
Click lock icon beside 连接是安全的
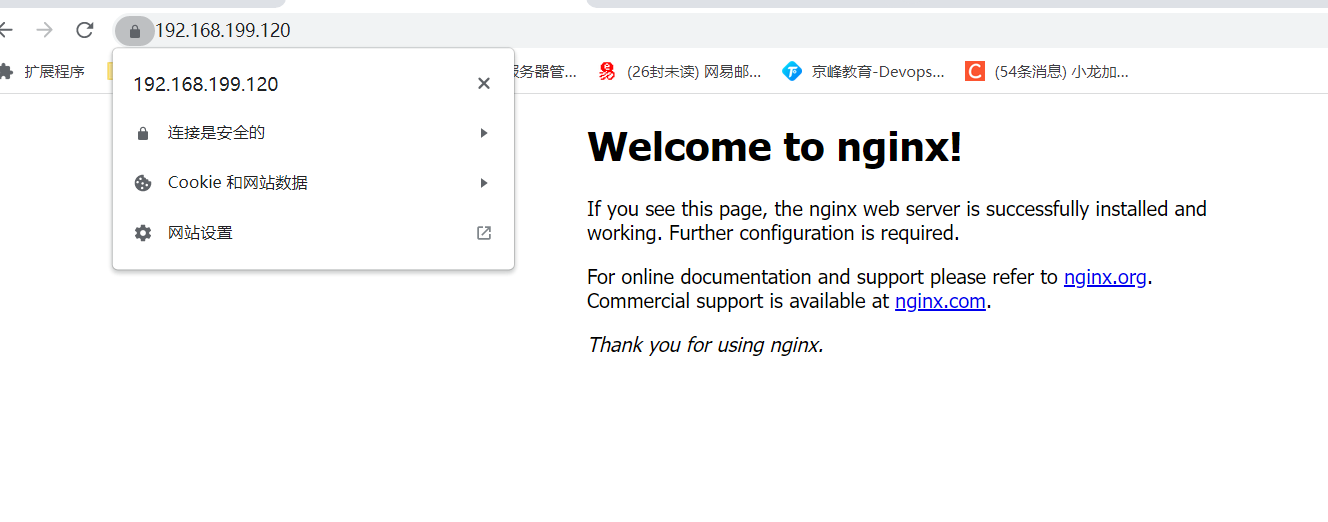point(143,133)
